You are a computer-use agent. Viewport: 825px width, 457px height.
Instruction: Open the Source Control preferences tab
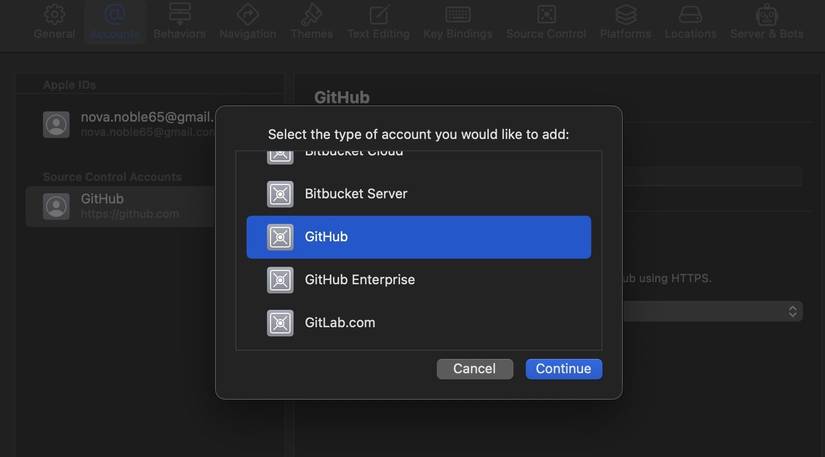(x=546, y=22)
